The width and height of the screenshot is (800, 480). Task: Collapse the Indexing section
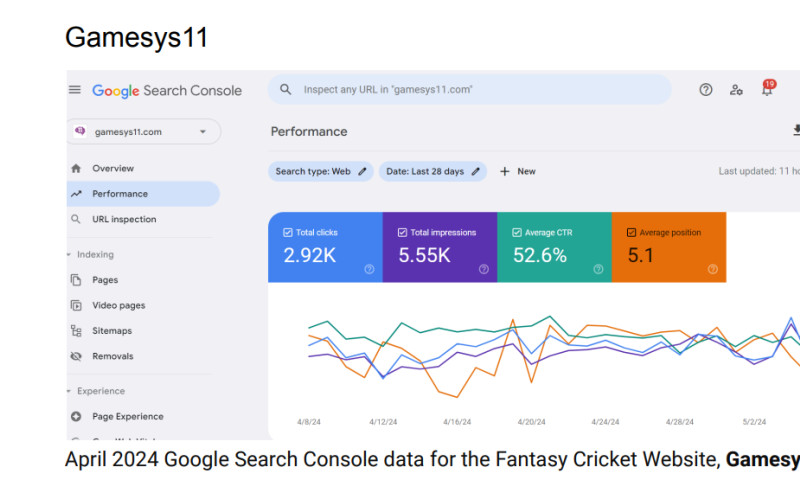(x=69, y=255)
